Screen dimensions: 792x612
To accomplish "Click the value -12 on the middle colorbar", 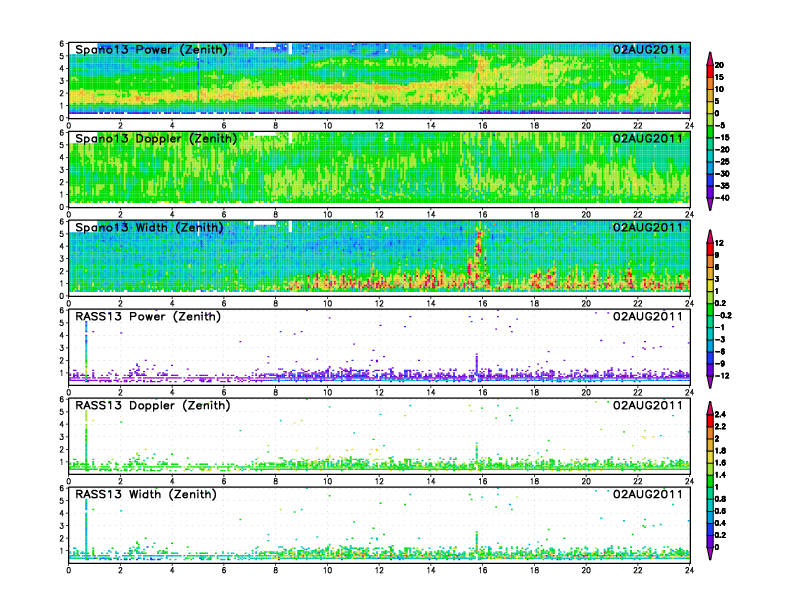I will (x=722, y=376).
